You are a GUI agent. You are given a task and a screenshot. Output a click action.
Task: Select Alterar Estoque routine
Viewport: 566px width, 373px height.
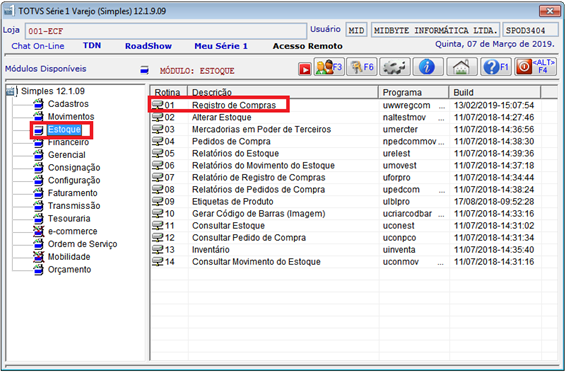[222, 117]
